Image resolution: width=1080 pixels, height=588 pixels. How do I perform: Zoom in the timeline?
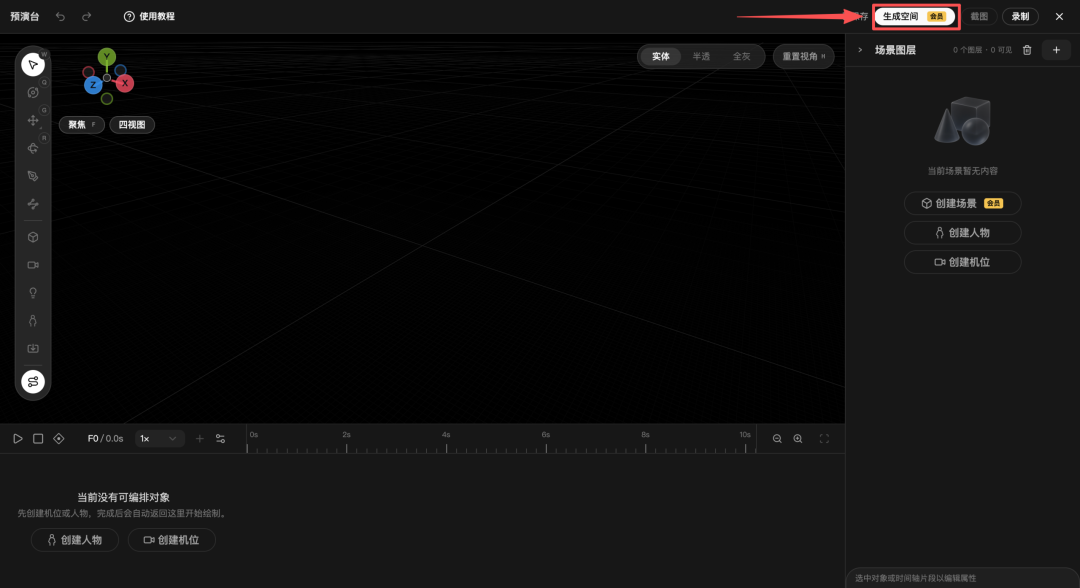click(798, 439)
